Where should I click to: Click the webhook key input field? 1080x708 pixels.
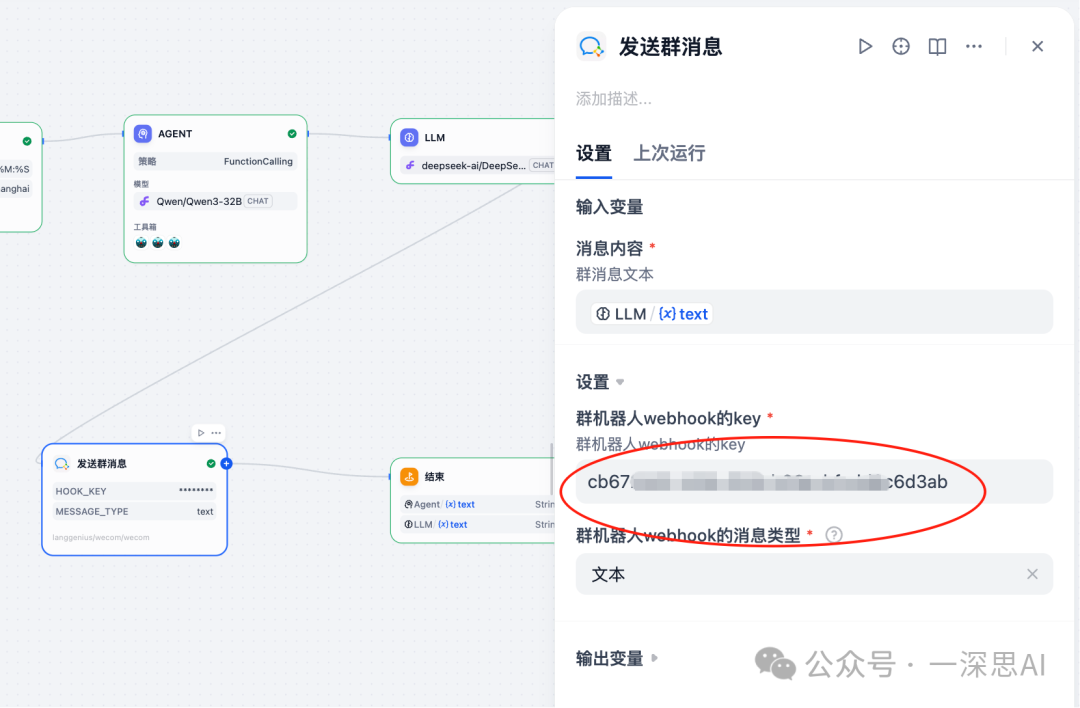(x=814, y=481)
